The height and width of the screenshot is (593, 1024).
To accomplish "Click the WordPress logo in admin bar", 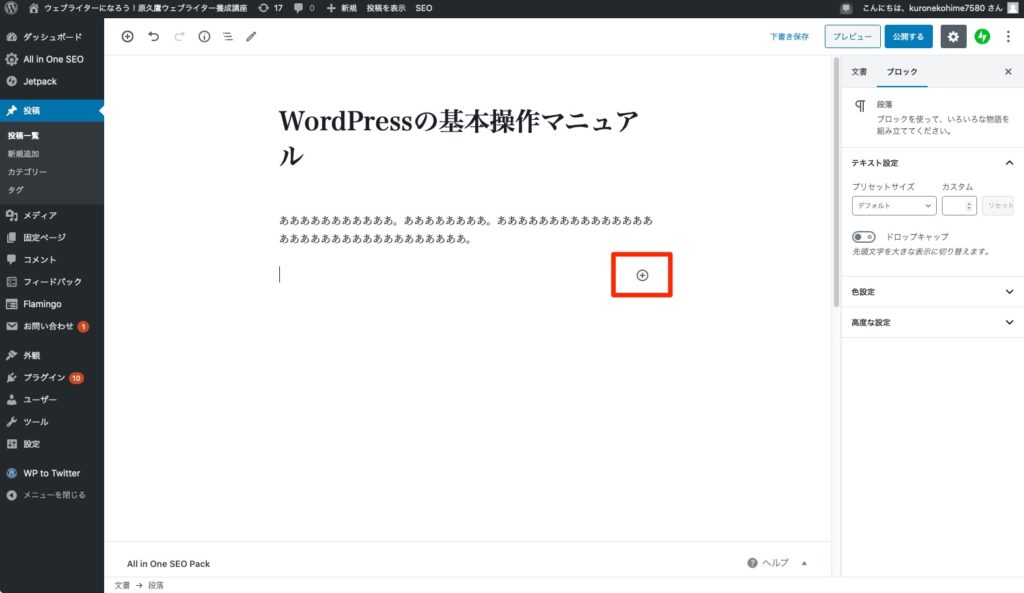I will 10,8.
